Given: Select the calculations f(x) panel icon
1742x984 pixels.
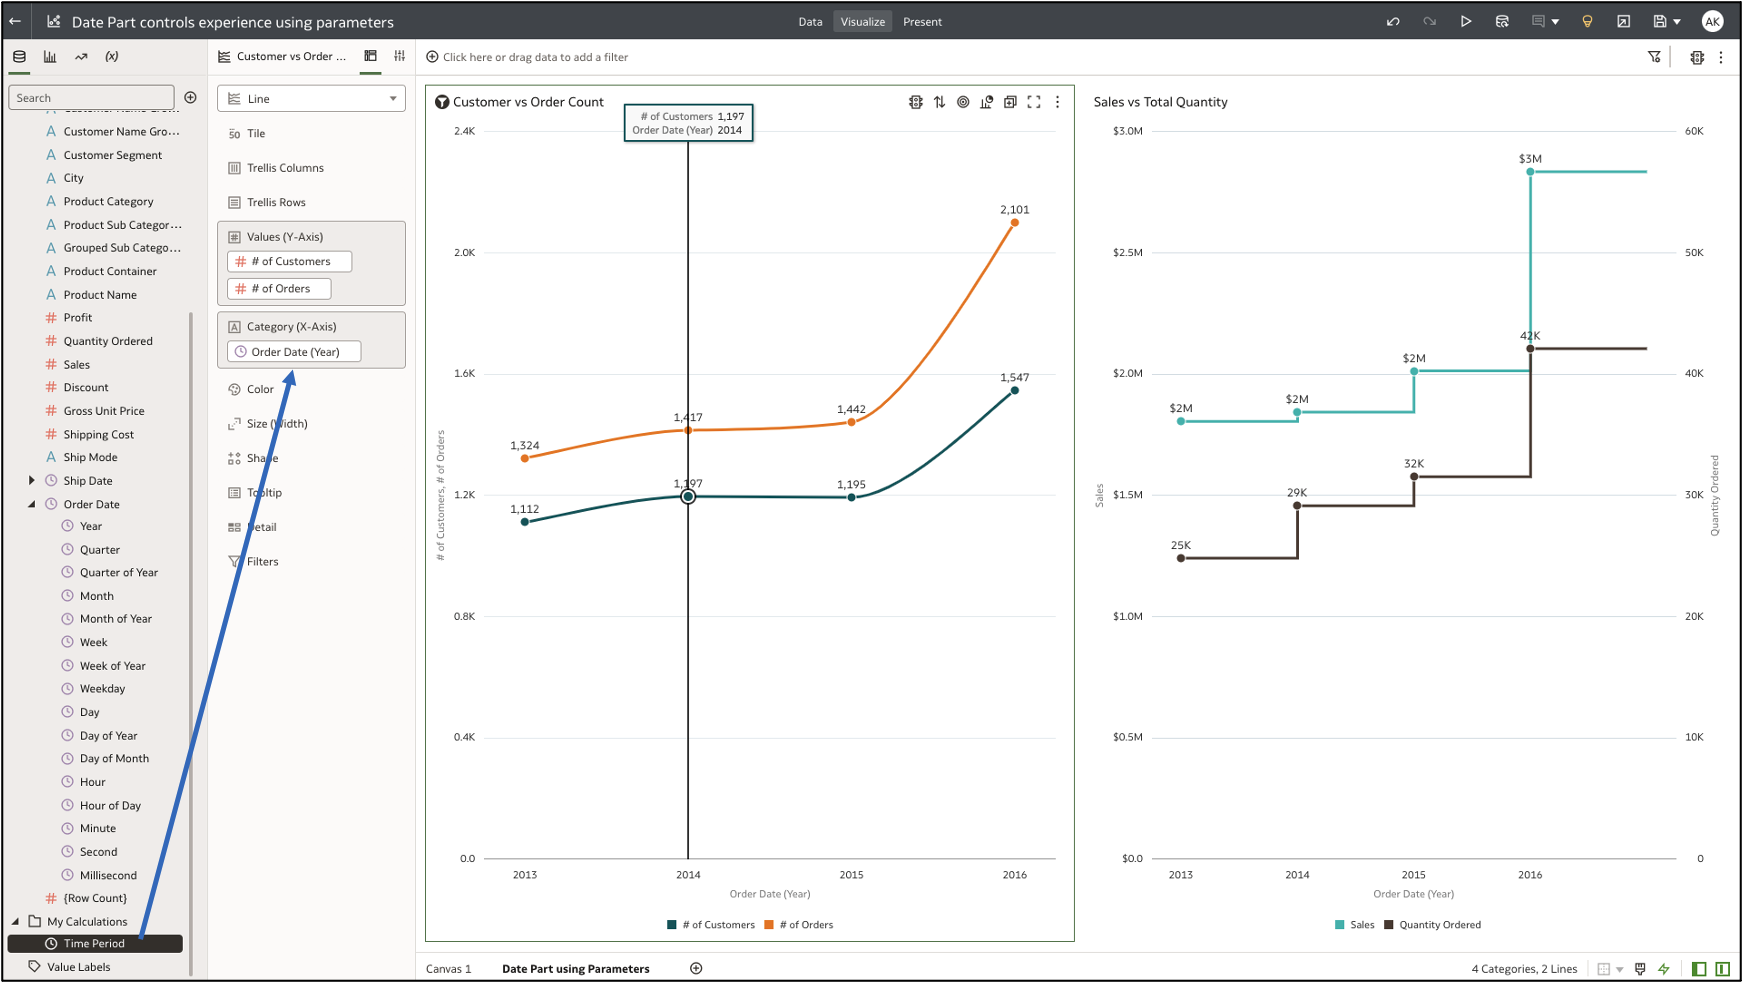Looking at the screenshot, I should pos(112,57).
